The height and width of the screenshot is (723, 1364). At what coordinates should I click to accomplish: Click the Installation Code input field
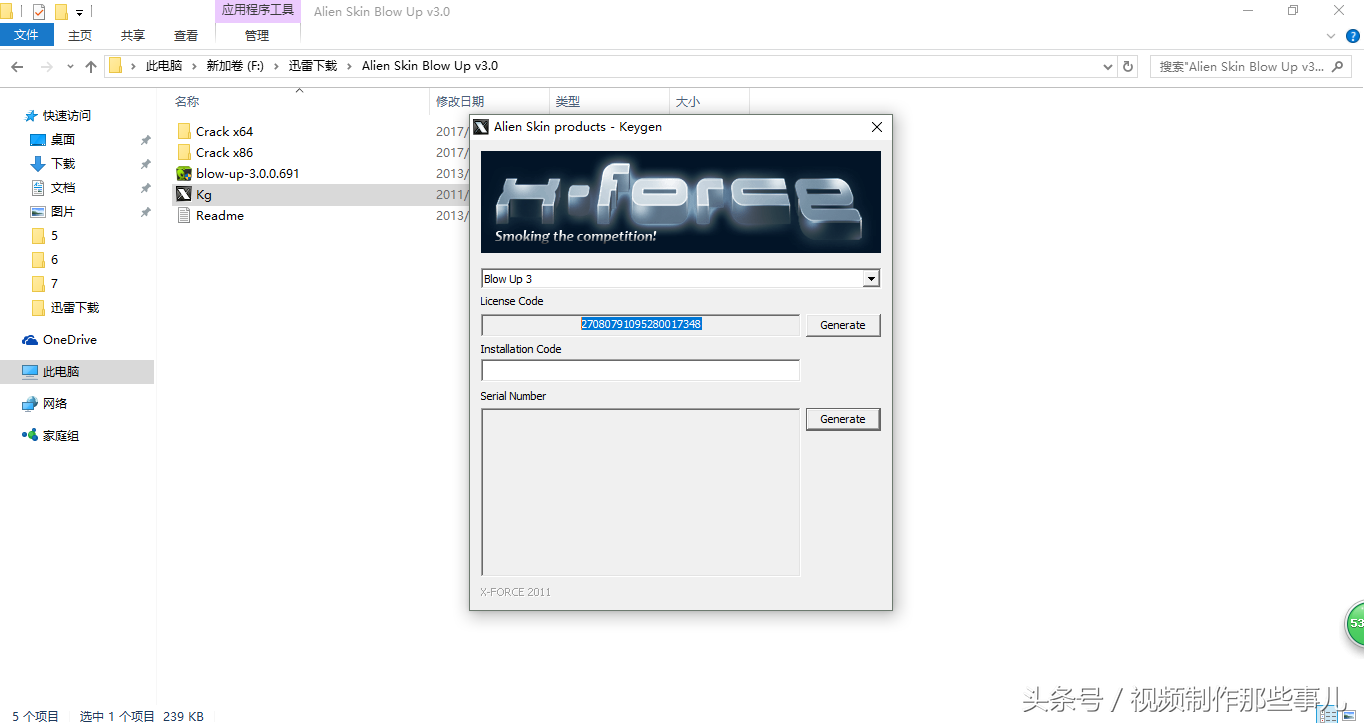pyautogui.click(x=640, y=371)
